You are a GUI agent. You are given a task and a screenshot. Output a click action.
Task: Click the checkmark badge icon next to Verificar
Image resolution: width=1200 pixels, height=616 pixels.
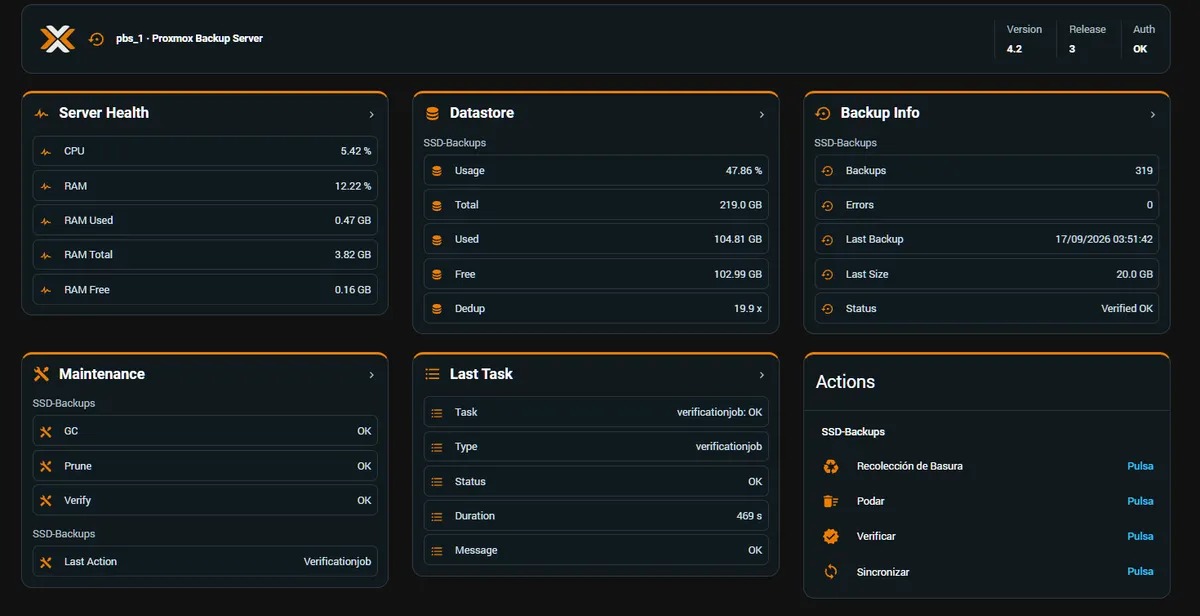(x=830, y=537)
